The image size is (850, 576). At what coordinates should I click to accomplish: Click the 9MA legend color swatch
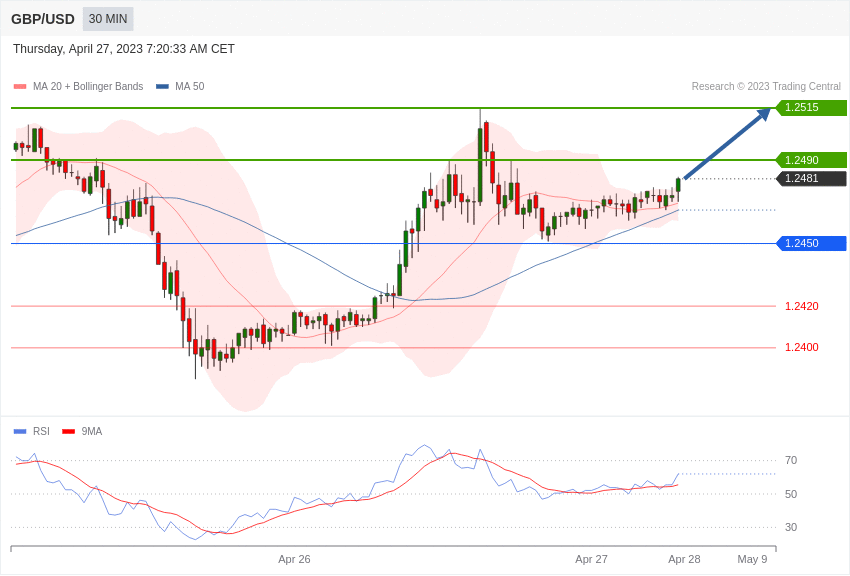(68, 431)
